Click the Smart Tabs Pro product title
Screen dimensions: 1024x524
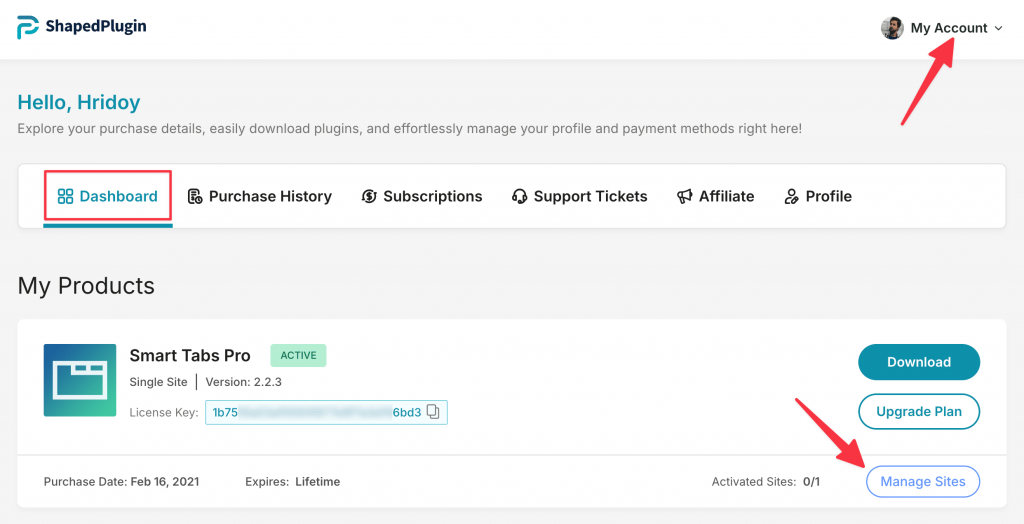tap(190, 355)
